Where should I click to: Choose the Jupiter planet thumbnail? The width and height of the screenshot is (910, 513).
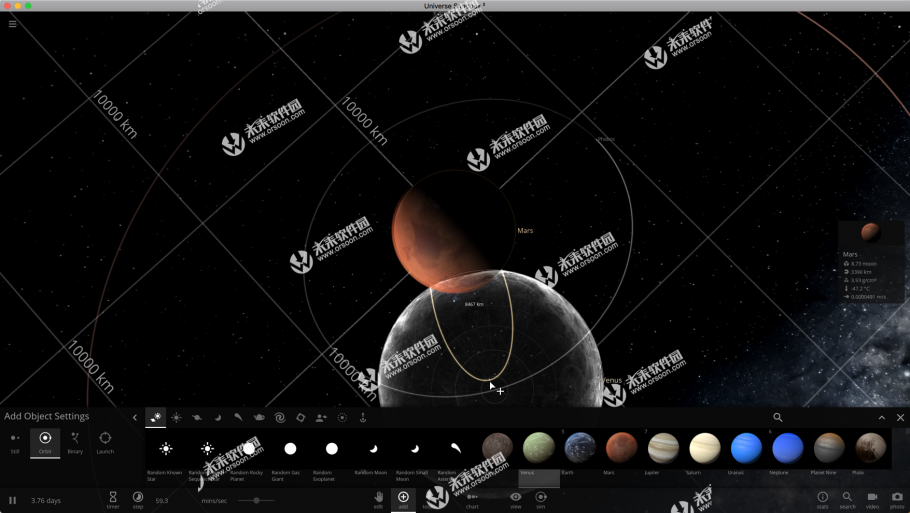pos(663,447)
